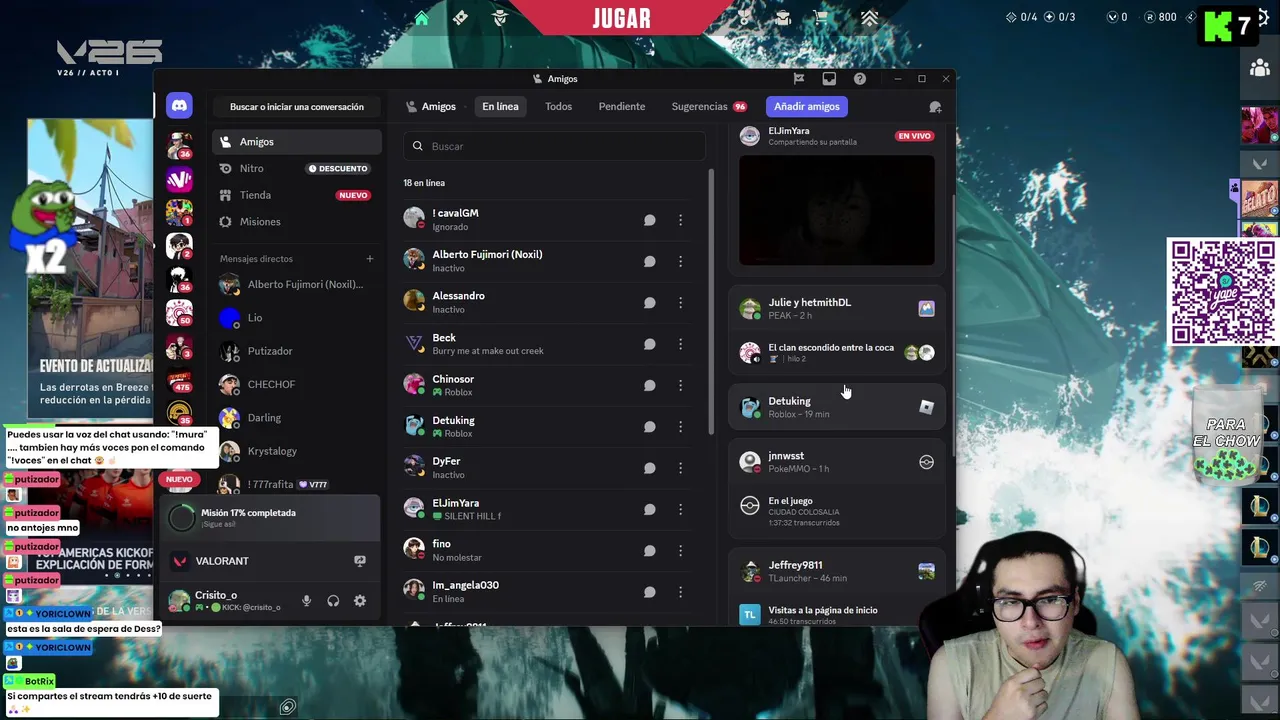Click Buscar friends search field
1280x720 pixels.
(556, 146)
